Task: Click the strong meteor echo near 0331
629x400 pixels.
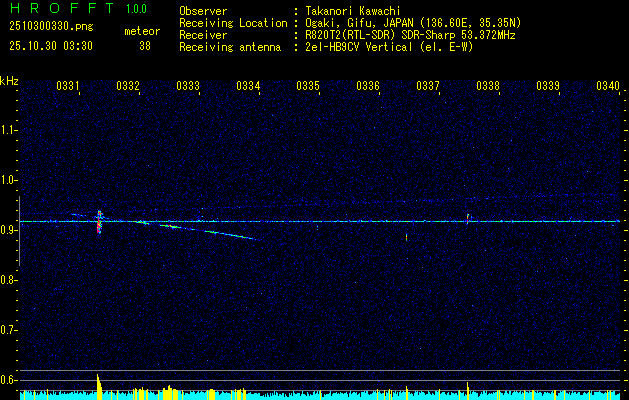Action: (99, 222)
